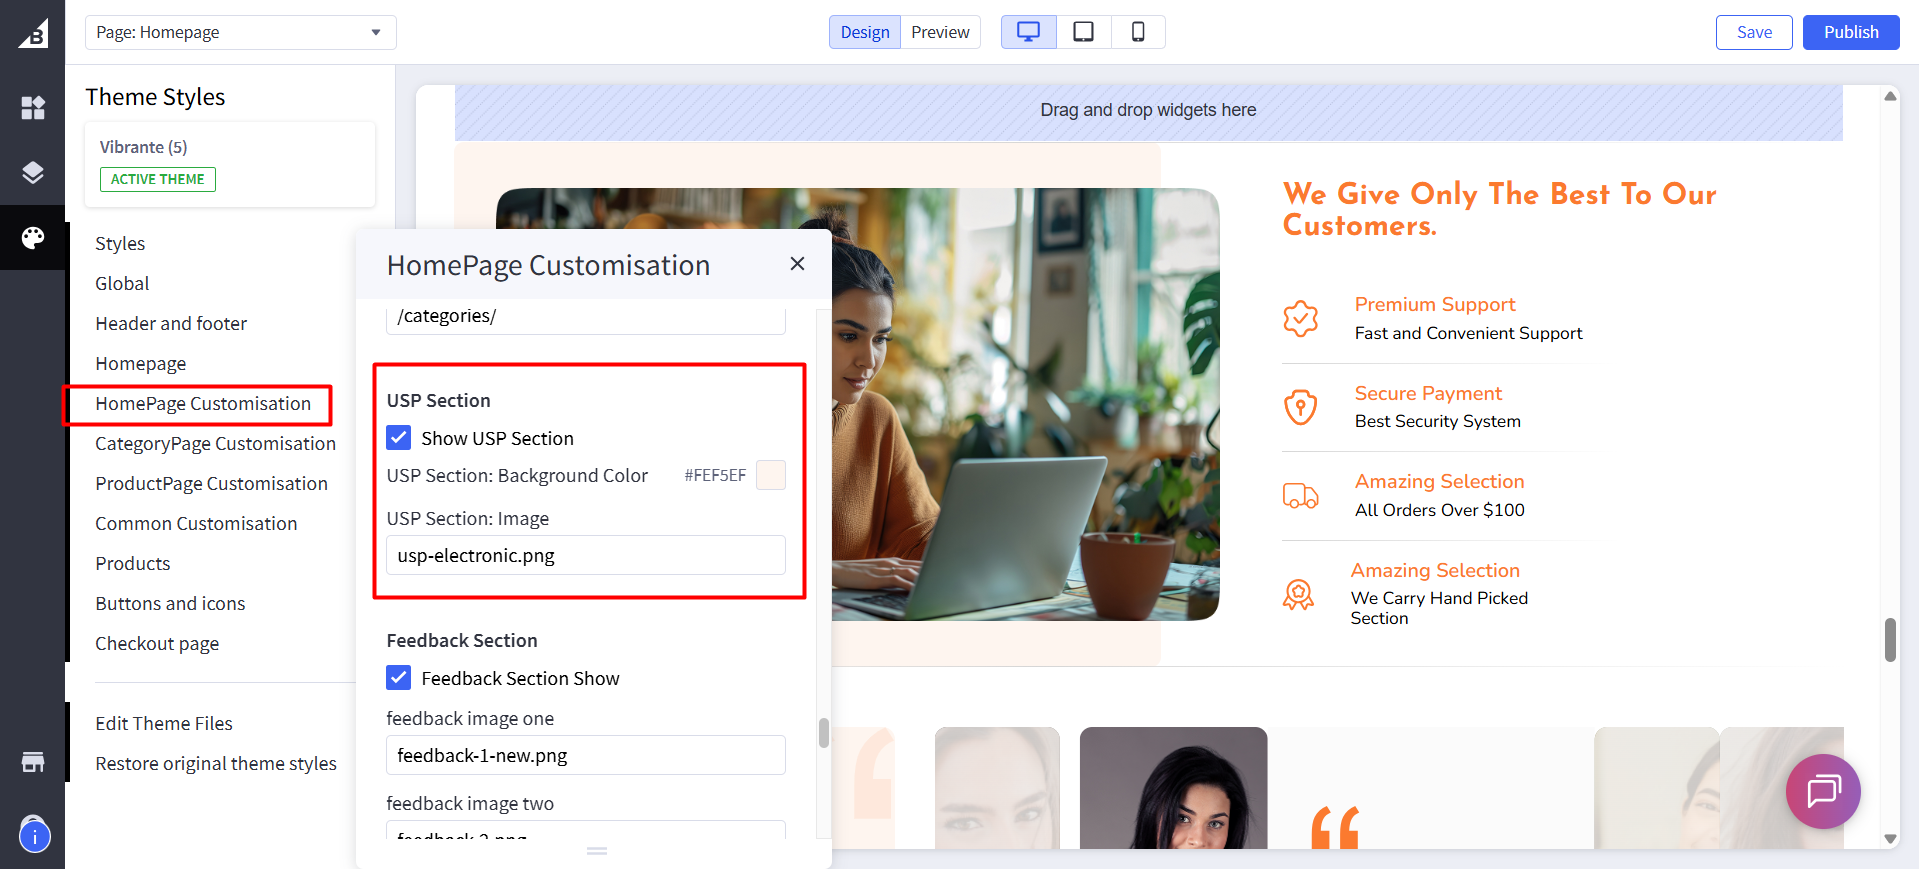Switch to desktop viewport icon
1919x869 pixels.
point(1028,32)
